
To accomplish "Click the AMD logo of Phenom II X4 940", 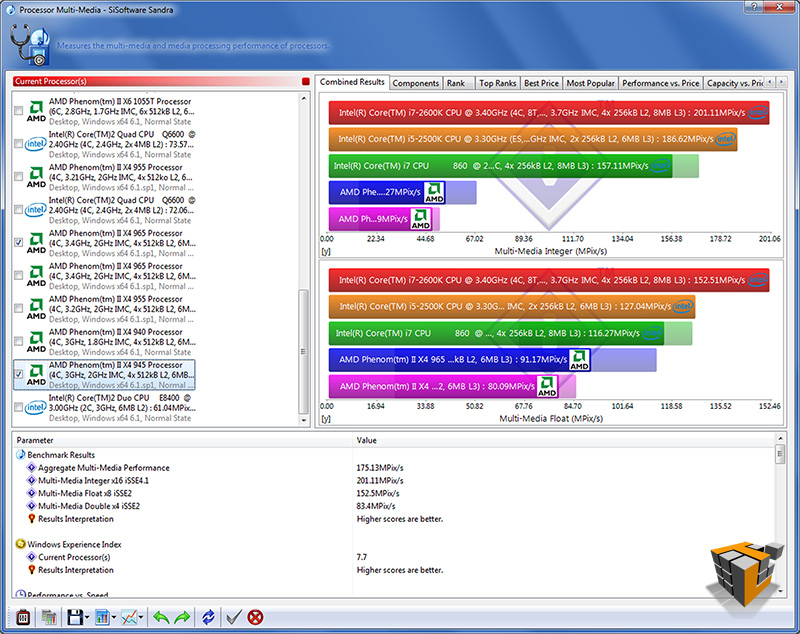I will [36, 342].
